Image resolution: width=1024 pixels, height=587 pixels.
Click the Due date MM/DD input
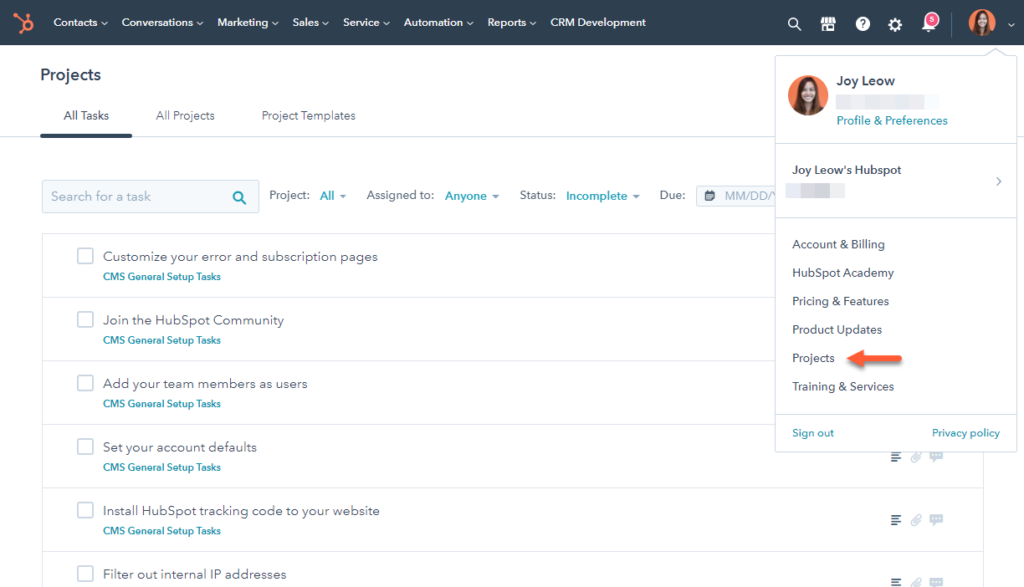click(x=736, y=196)
